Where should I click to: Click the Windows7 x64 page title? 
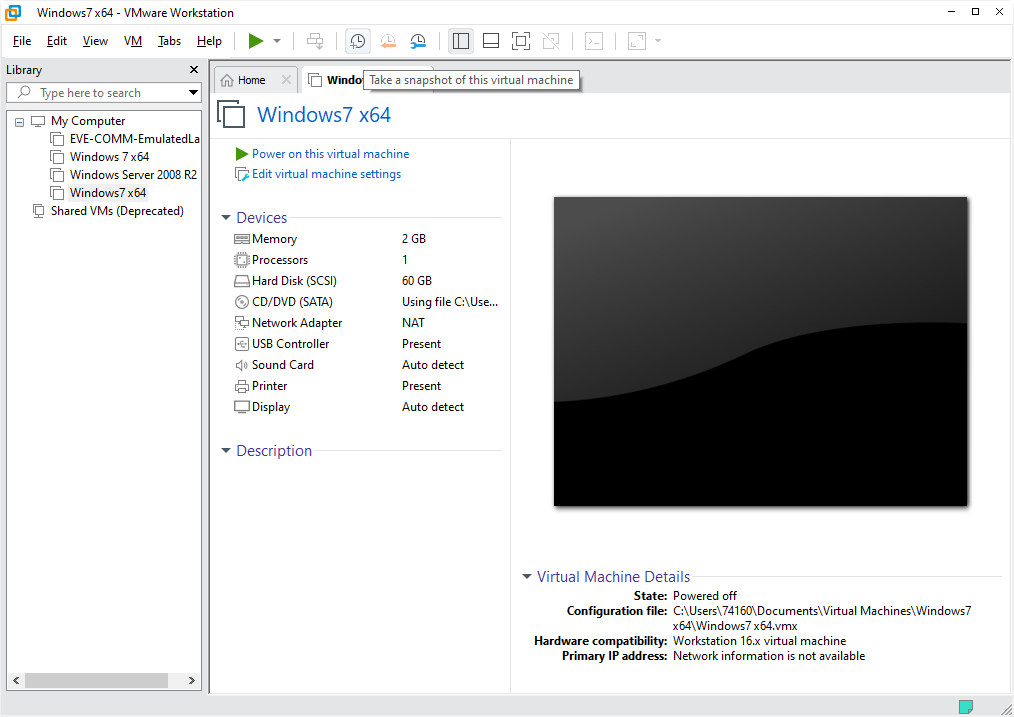324,114
